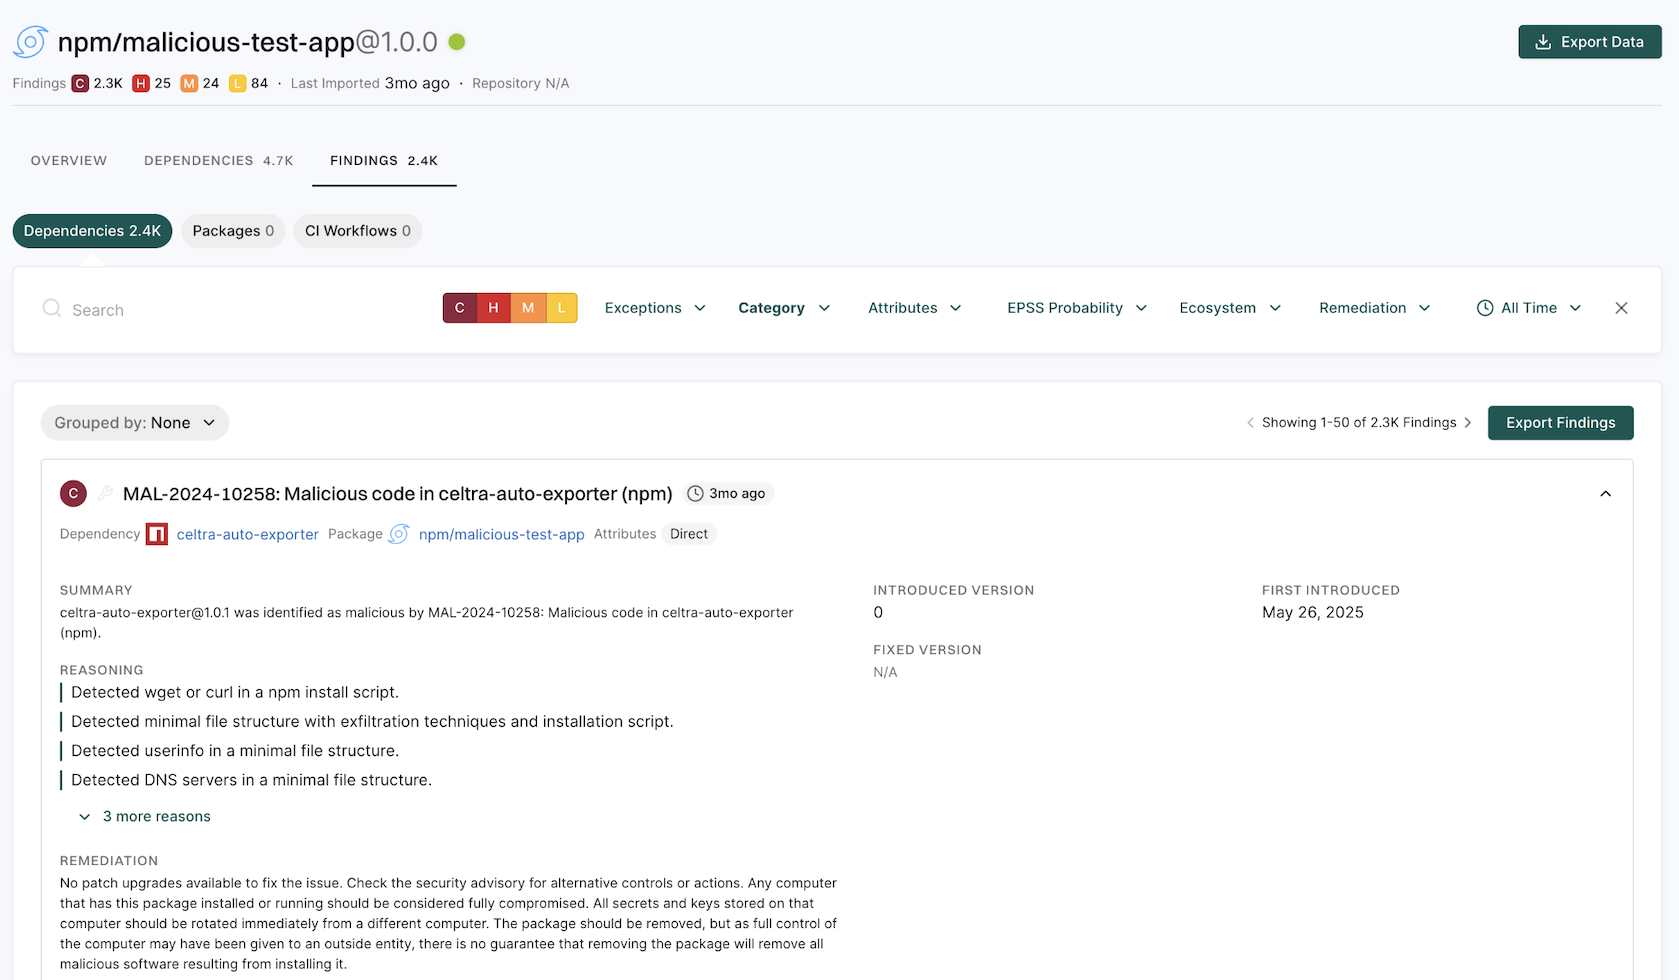Click the Export Findings button

[1560, 422]
